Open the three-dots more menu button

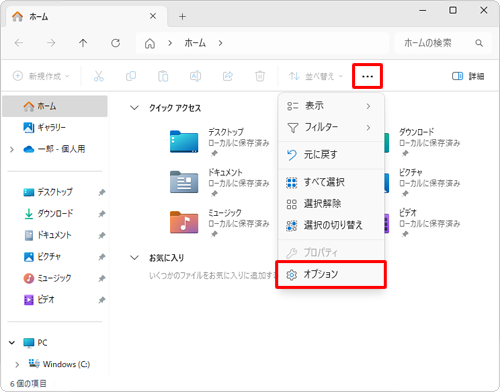367,76
